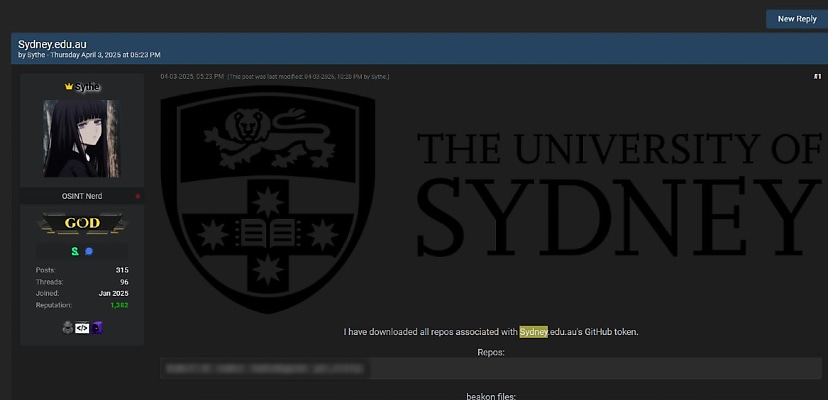Click the highlighted word Sydney in the post
Image resolution: width=828 pixels, height=400 pixels.
coord(533,332)
